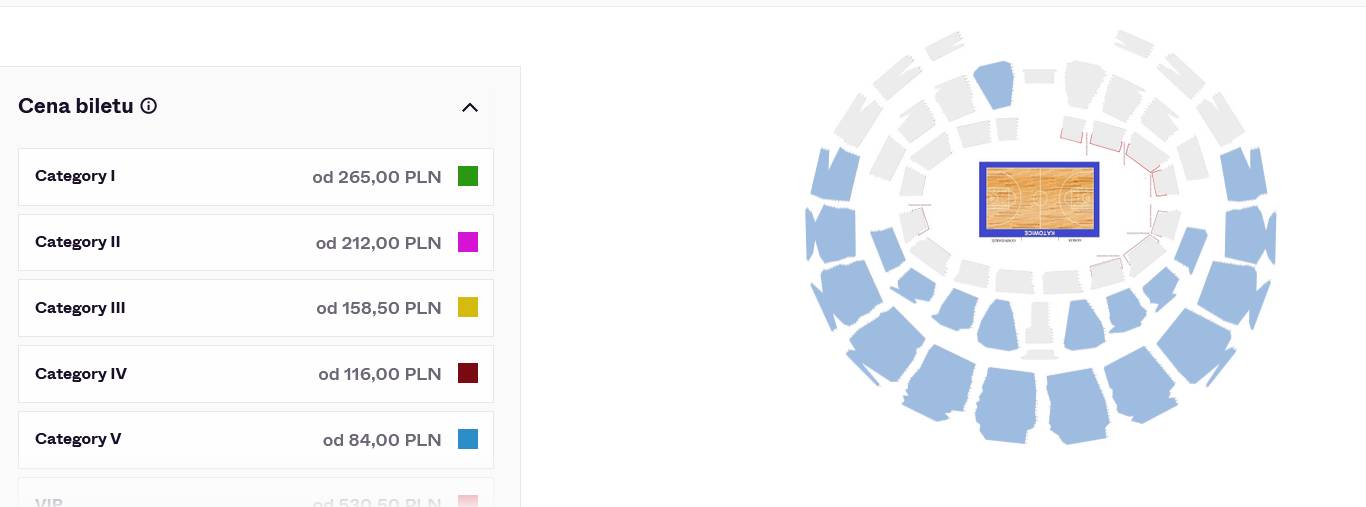Collapse the Cena biletu panel
This screenshot has width=1366, height=507.
tap(470, 107)
